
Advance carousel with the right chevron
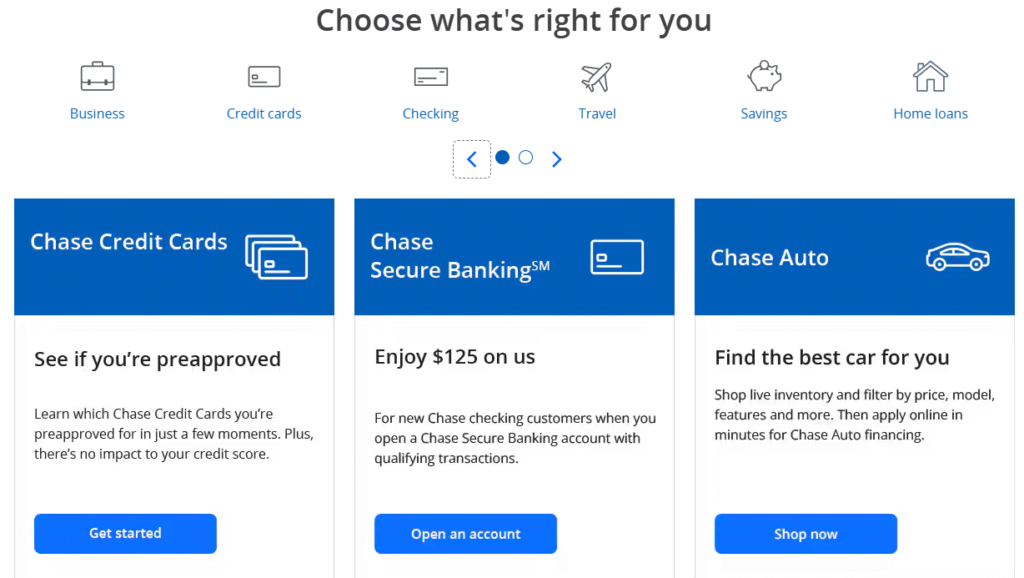557,159
